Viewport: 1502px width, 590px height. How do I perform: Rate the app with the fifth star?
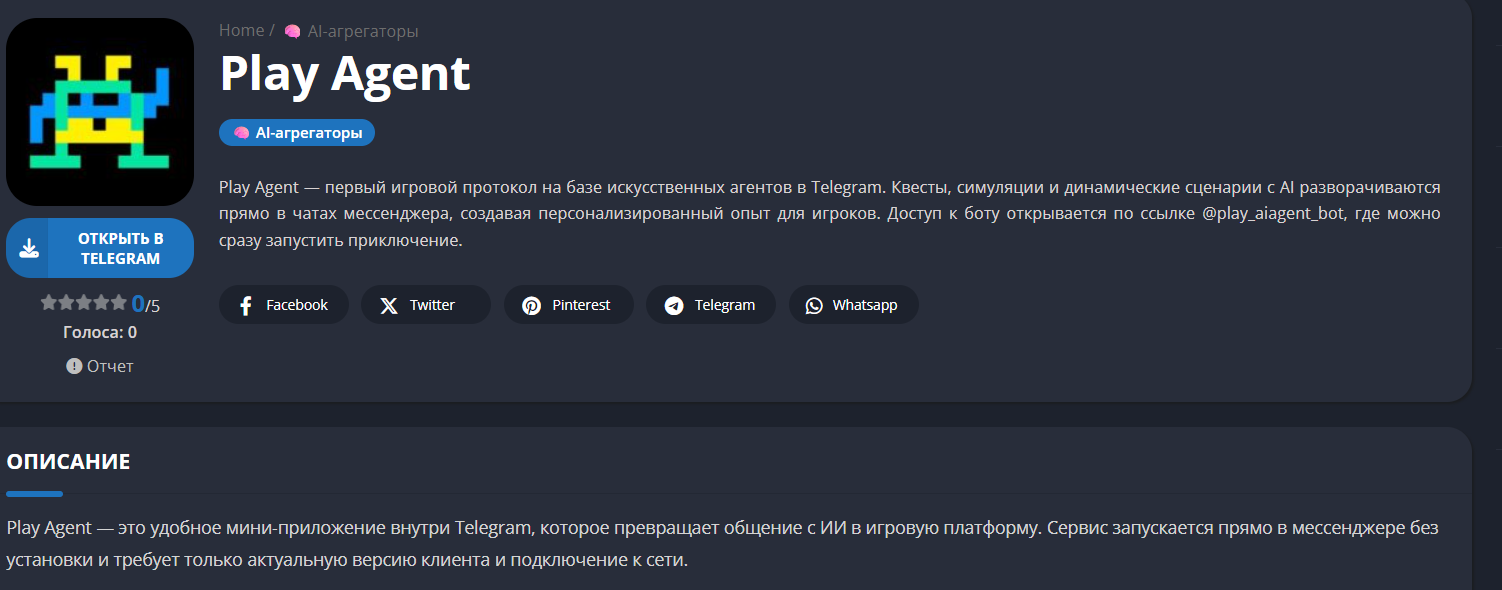pos(119,302)
